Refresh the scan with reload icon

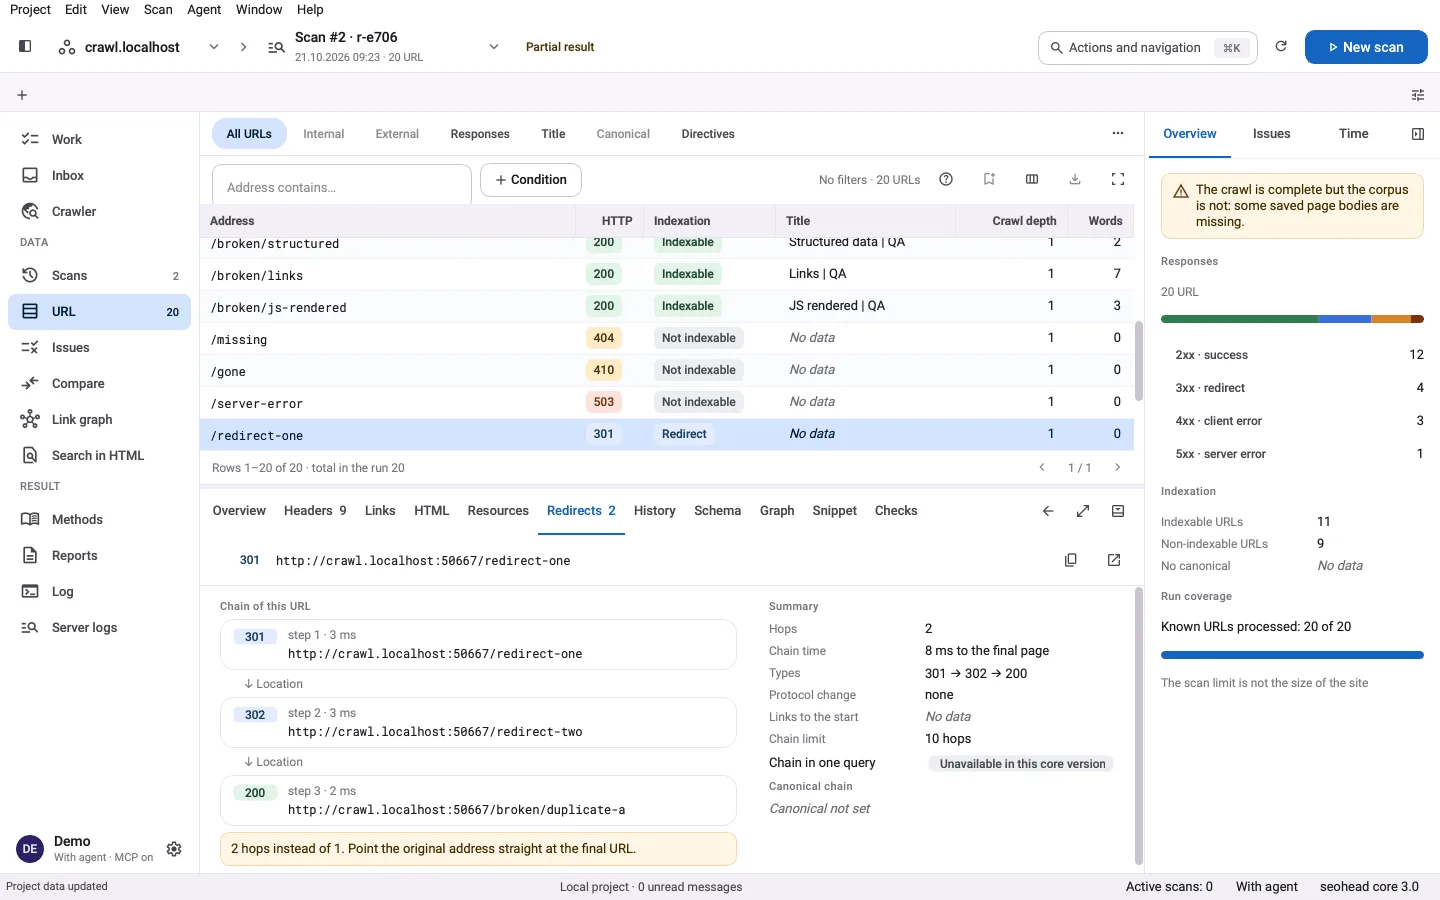click(1281, 46)
